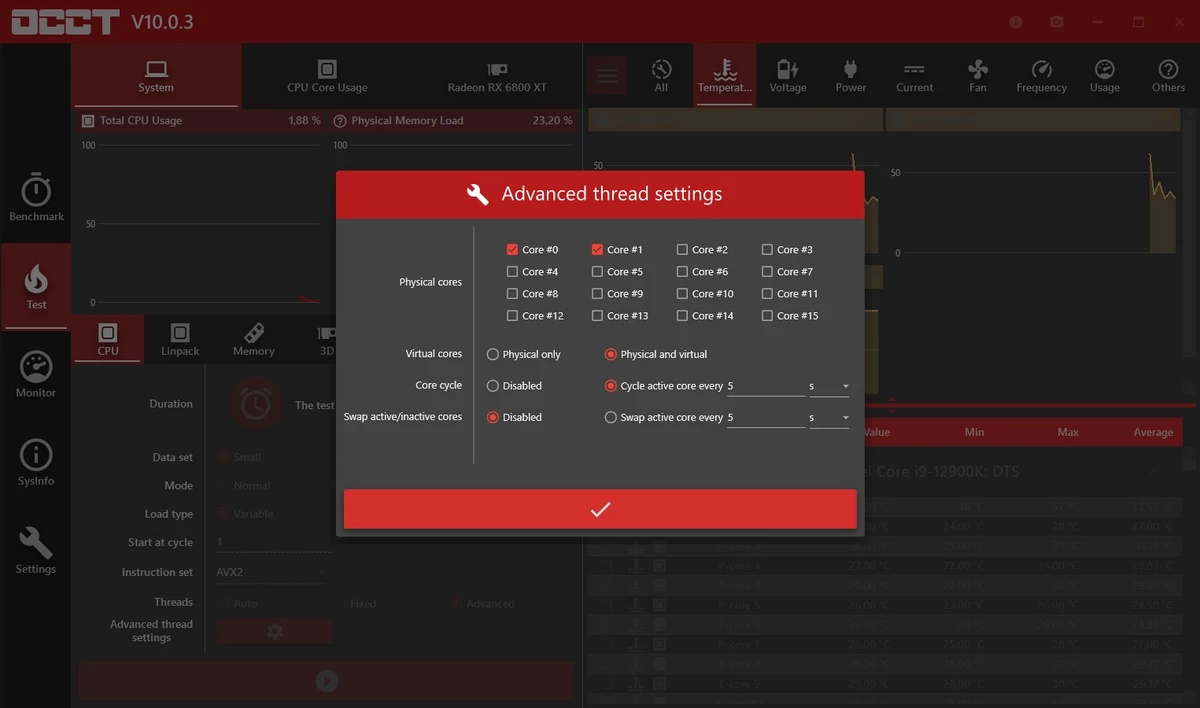Check Core #12 checkbox
Image resolution: width=1200 pixels, height=708 pixels.
tap(512, 316)
